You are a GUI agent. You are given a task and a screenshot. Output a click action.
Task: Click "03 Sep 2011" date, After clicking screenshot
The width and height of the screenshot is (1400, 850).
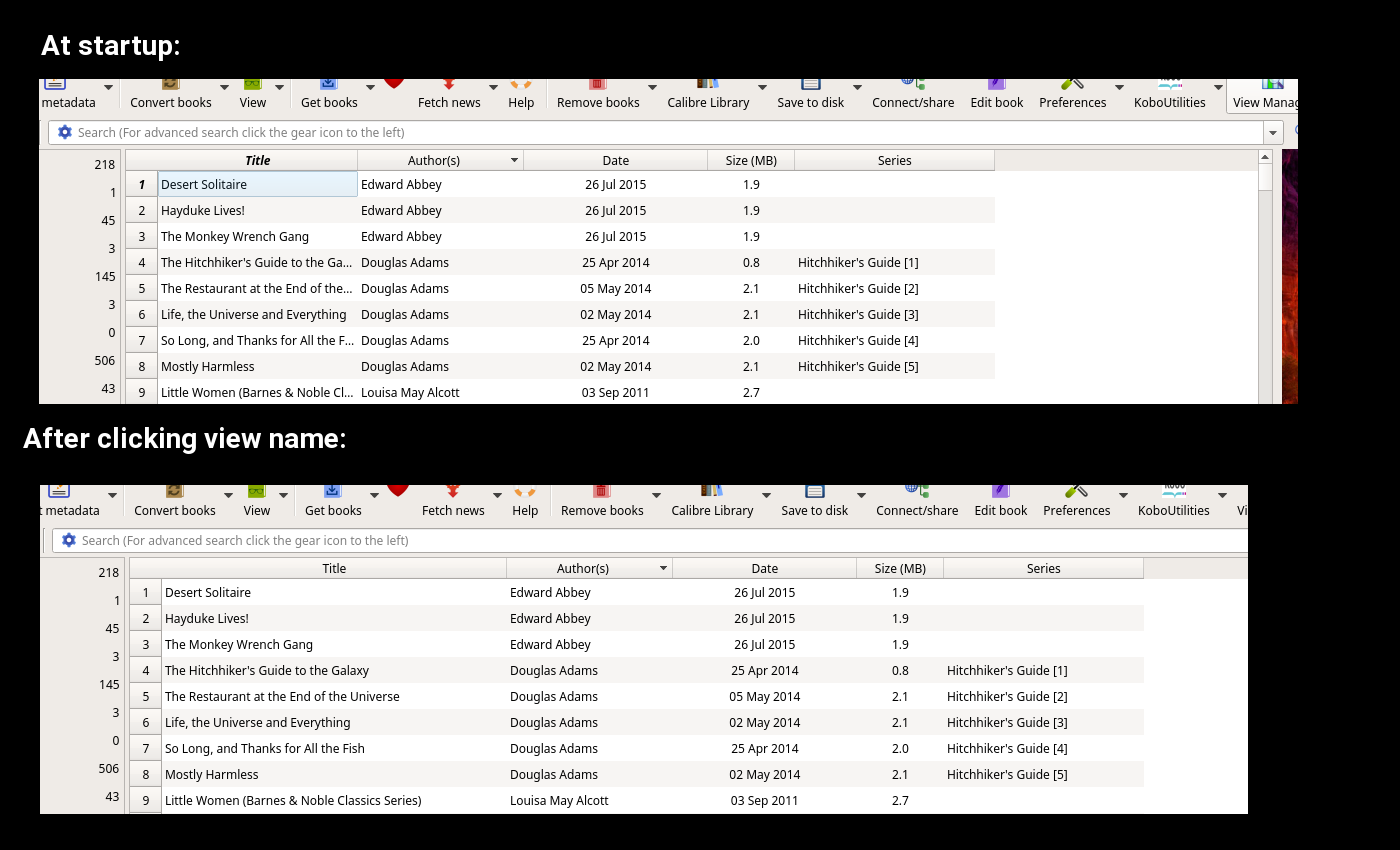[765, 800]
